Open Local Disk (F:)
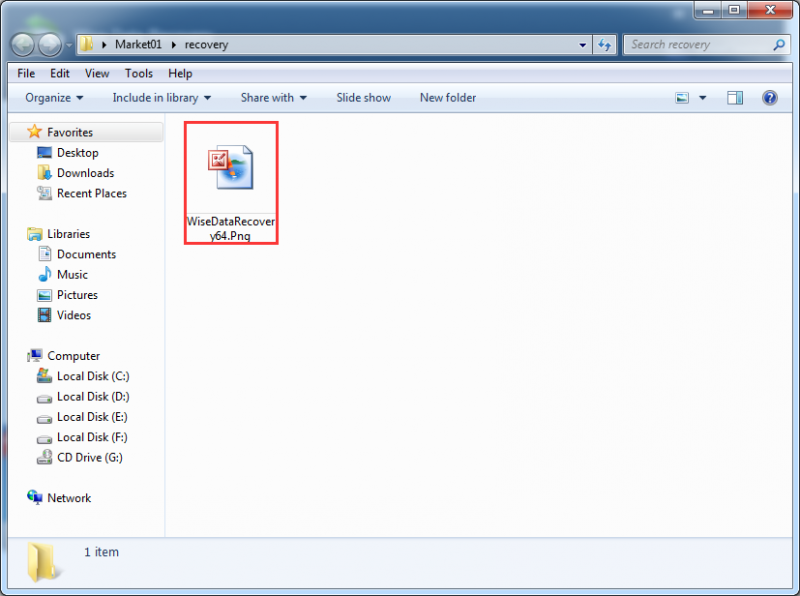 [x=92, y=437]
